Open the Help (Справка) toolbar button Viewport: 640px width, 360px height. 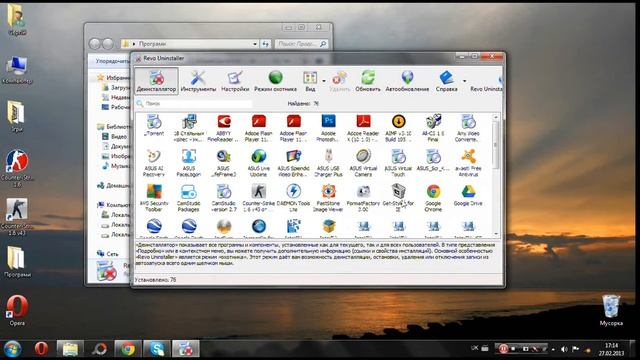click(447, 81)
